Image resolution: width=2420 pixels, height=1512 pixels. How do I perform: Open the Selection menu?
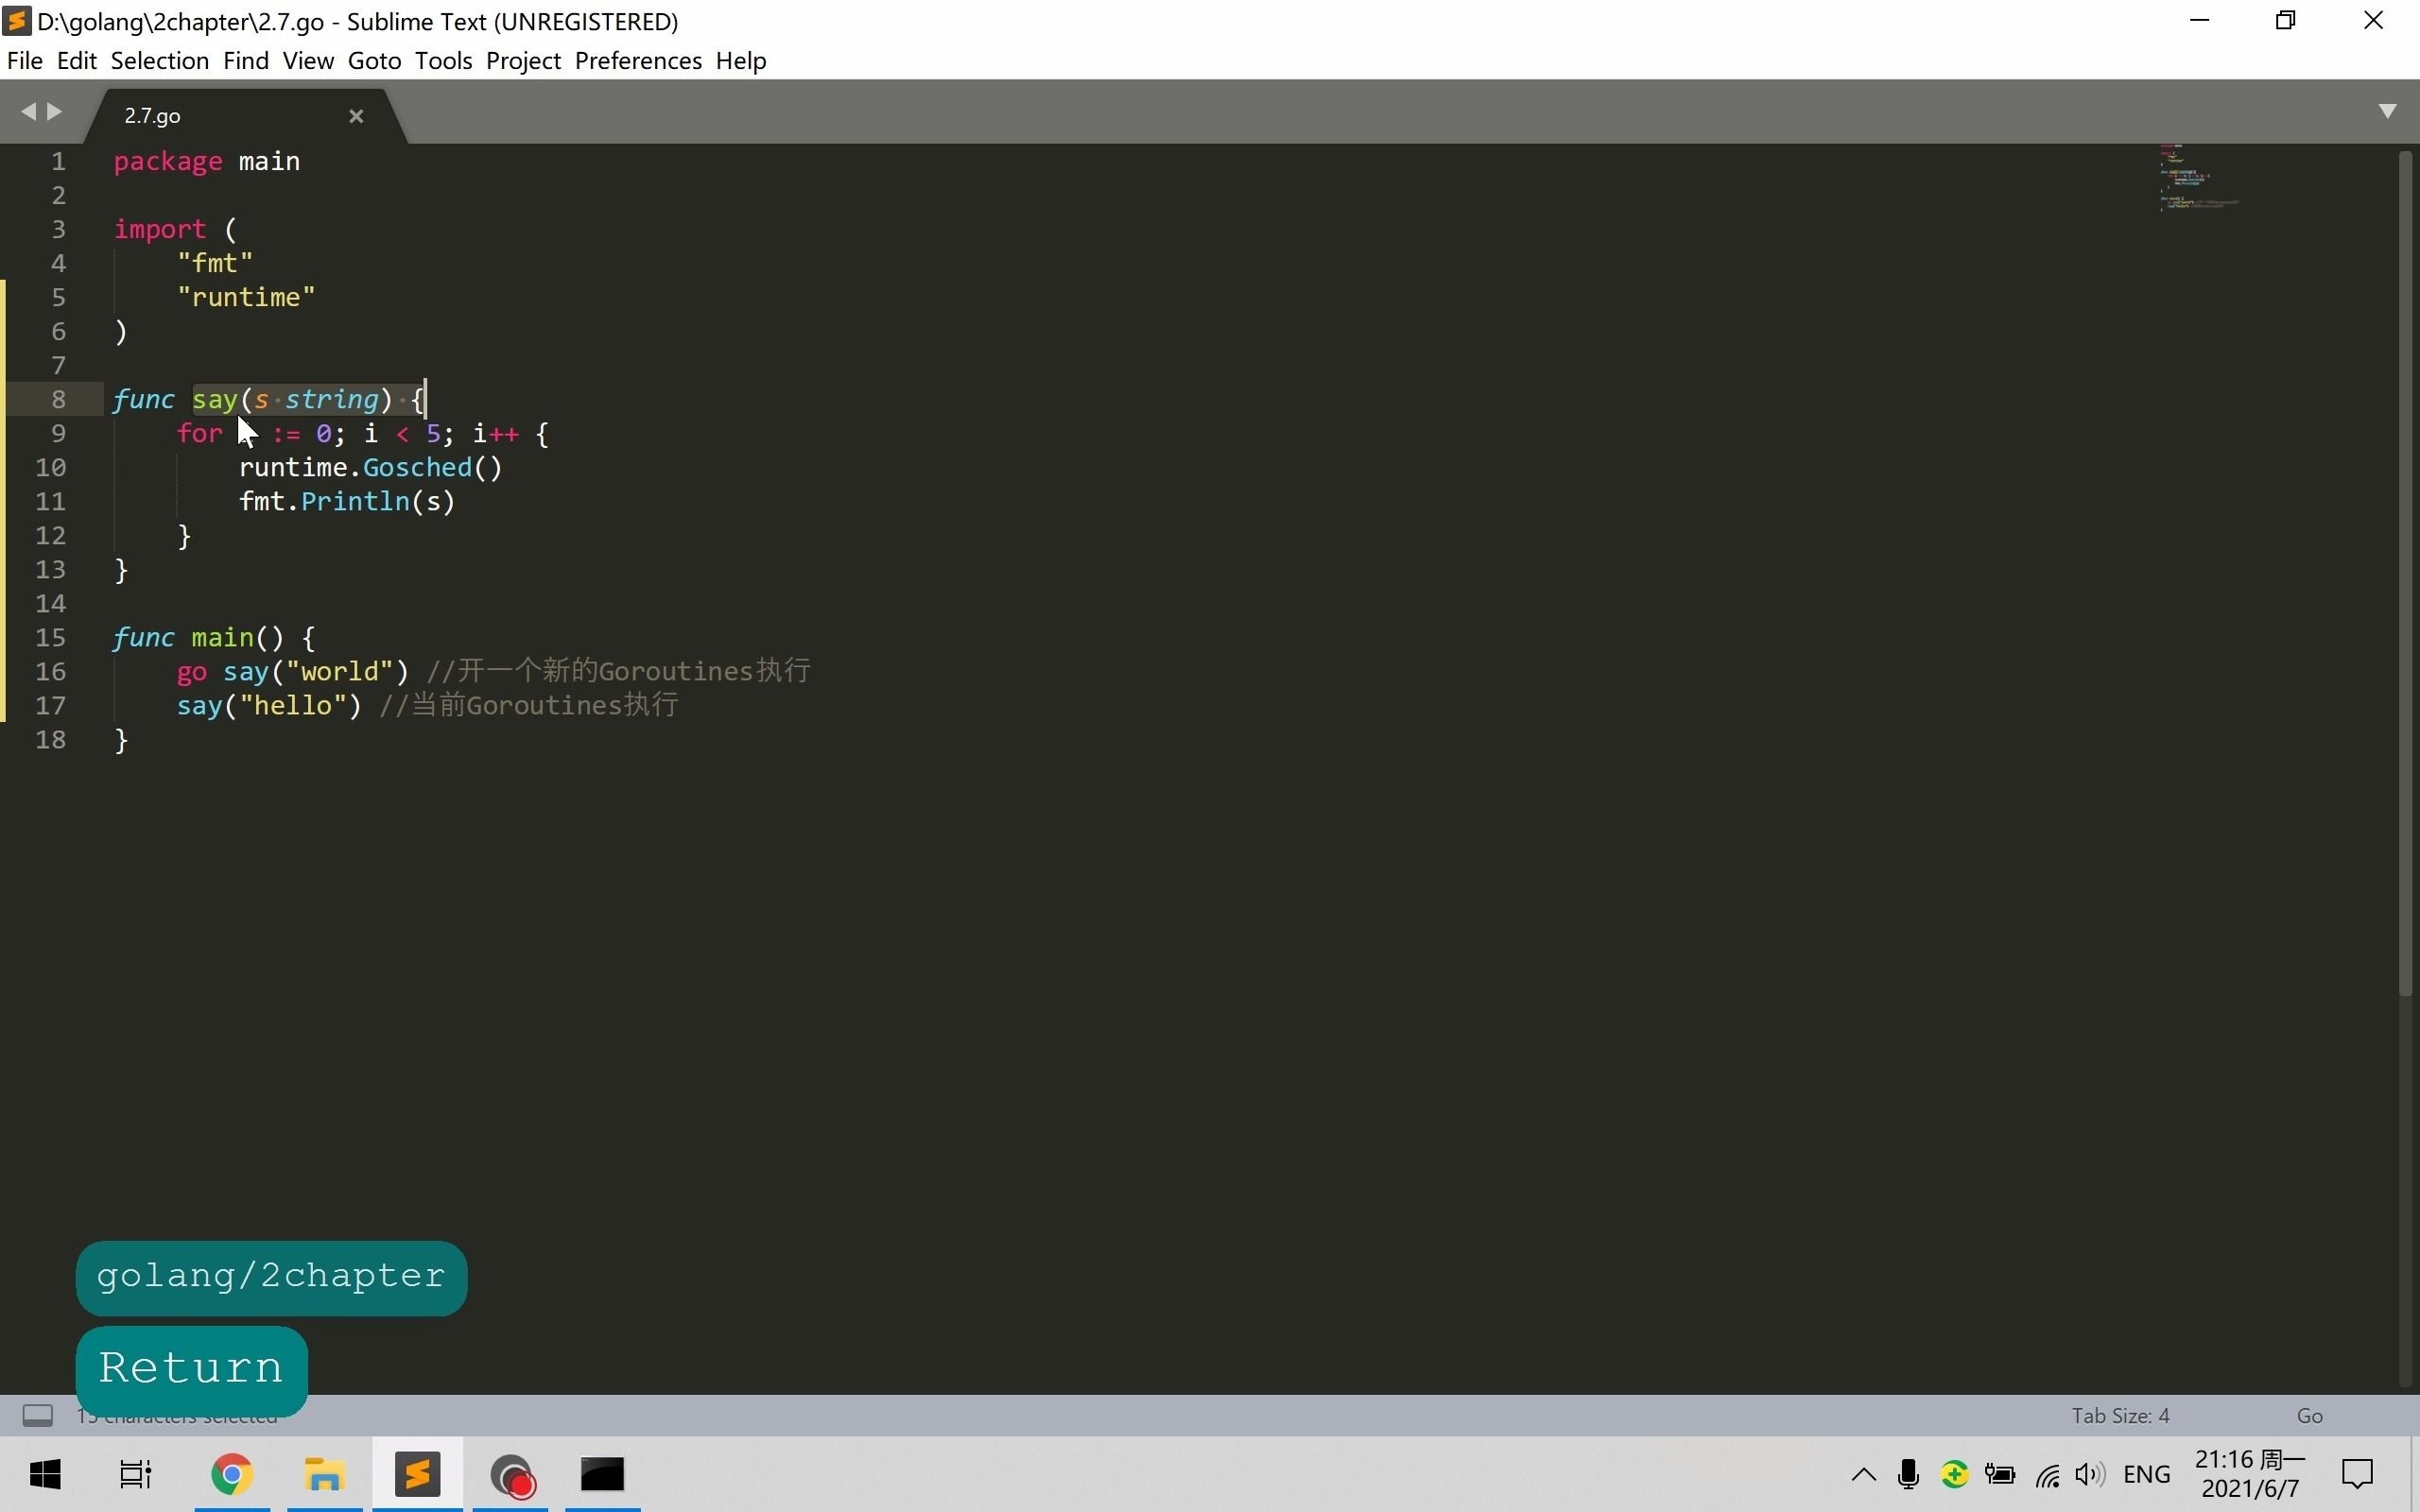(x=160, y=61)
